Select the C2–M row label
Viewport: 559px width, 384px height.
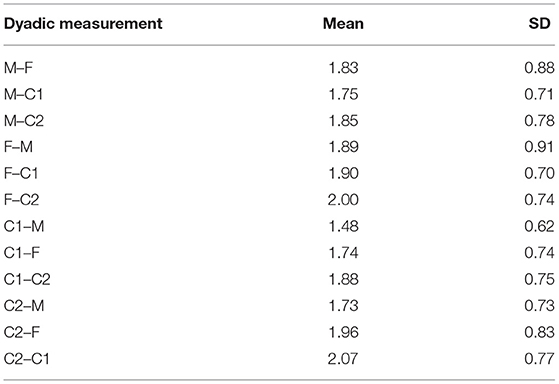click(24, 306)
